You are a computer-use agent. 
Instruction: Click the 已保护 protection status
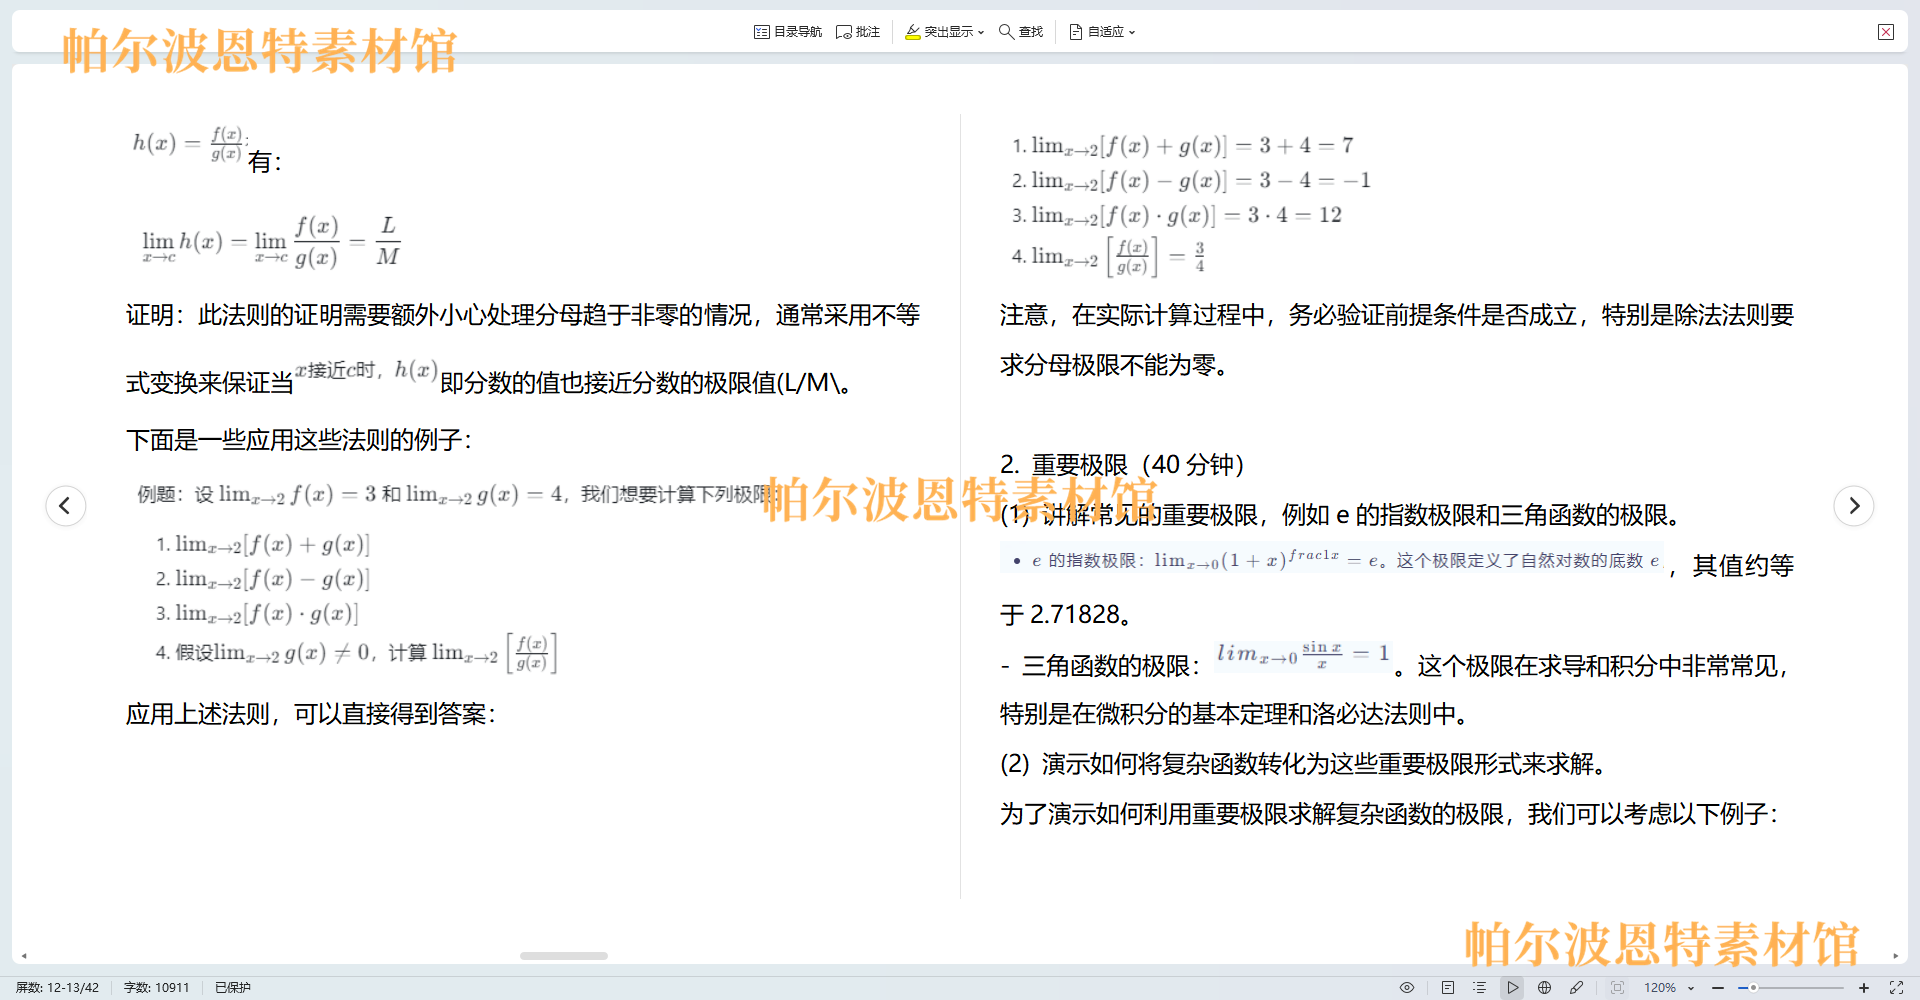(233, 987)
